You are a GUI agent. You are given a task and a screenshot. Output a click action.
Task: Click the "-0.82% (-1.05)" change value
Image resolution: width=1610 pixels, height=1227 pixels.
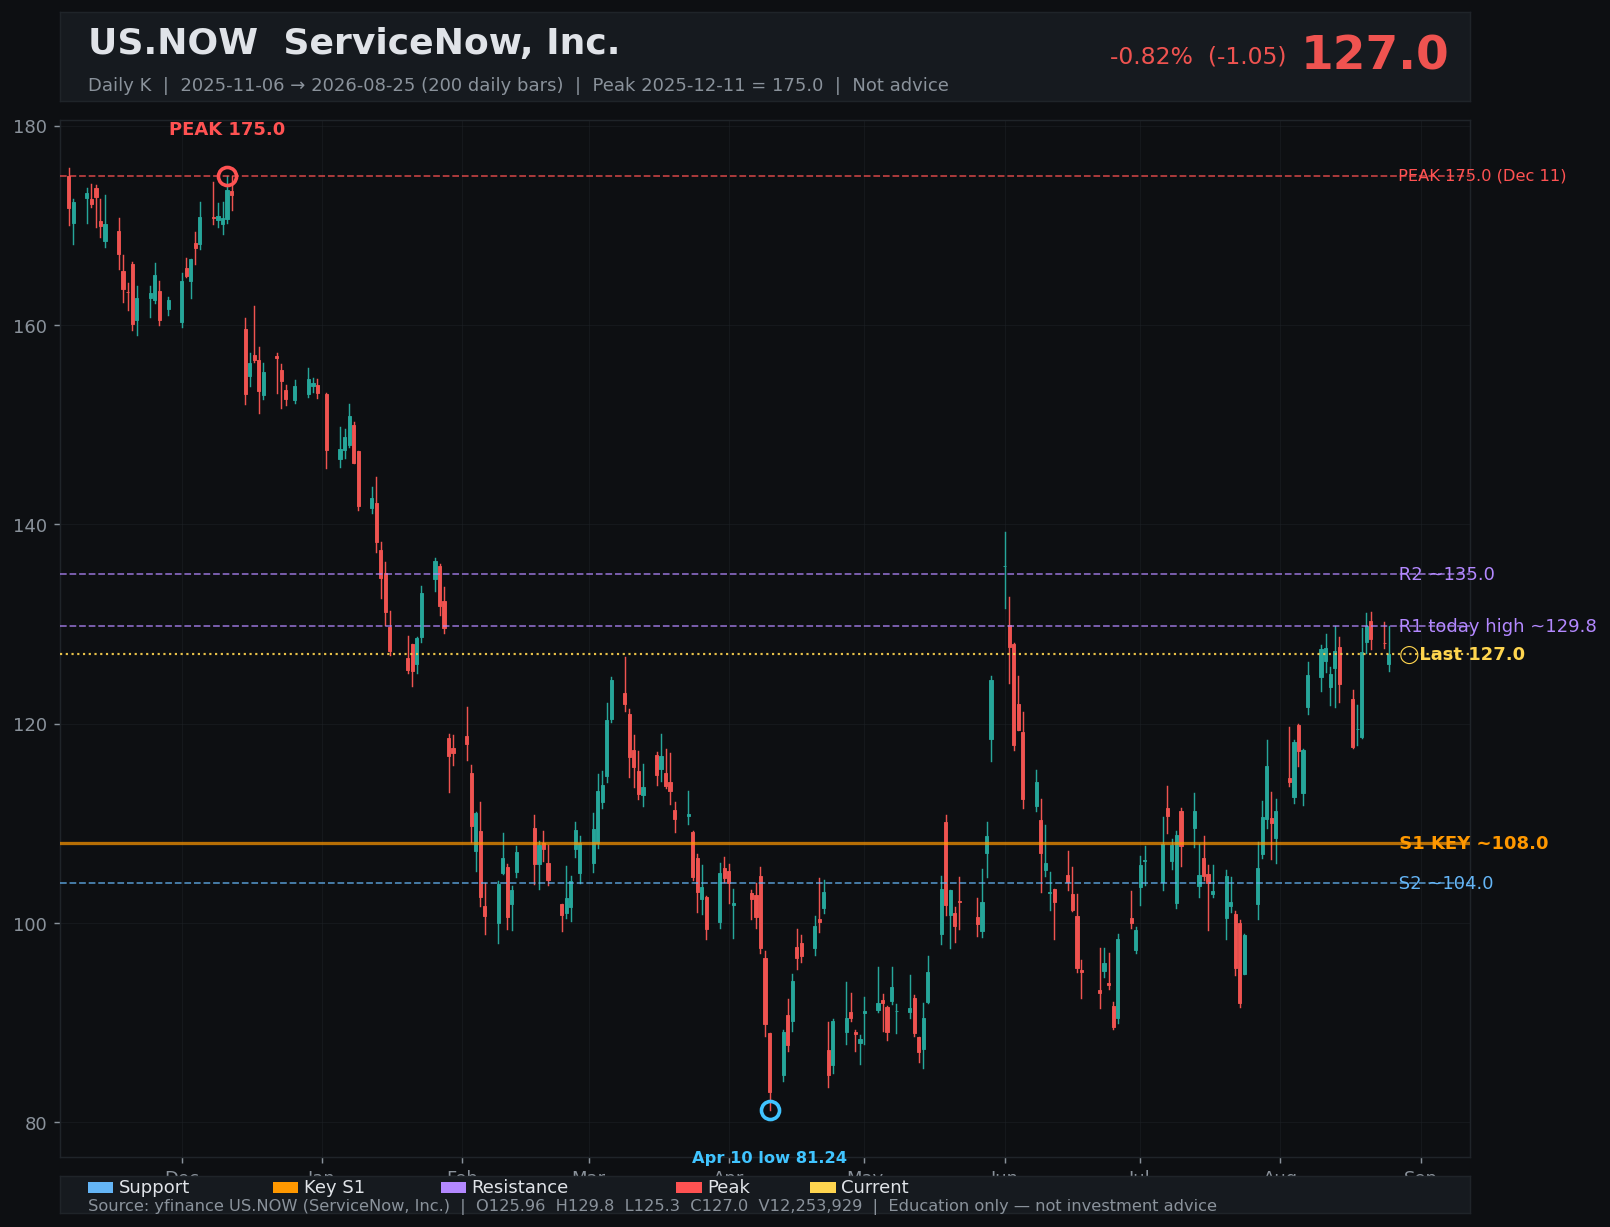1198,57
